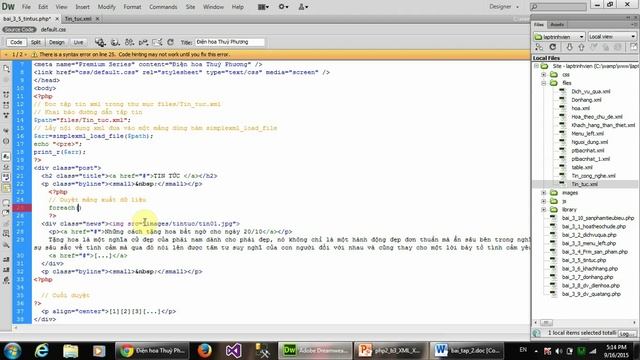Image resolution: width=640 pixels, height=360 pixels.
Task: Toggle the Live view button
Action: point(78,42)
